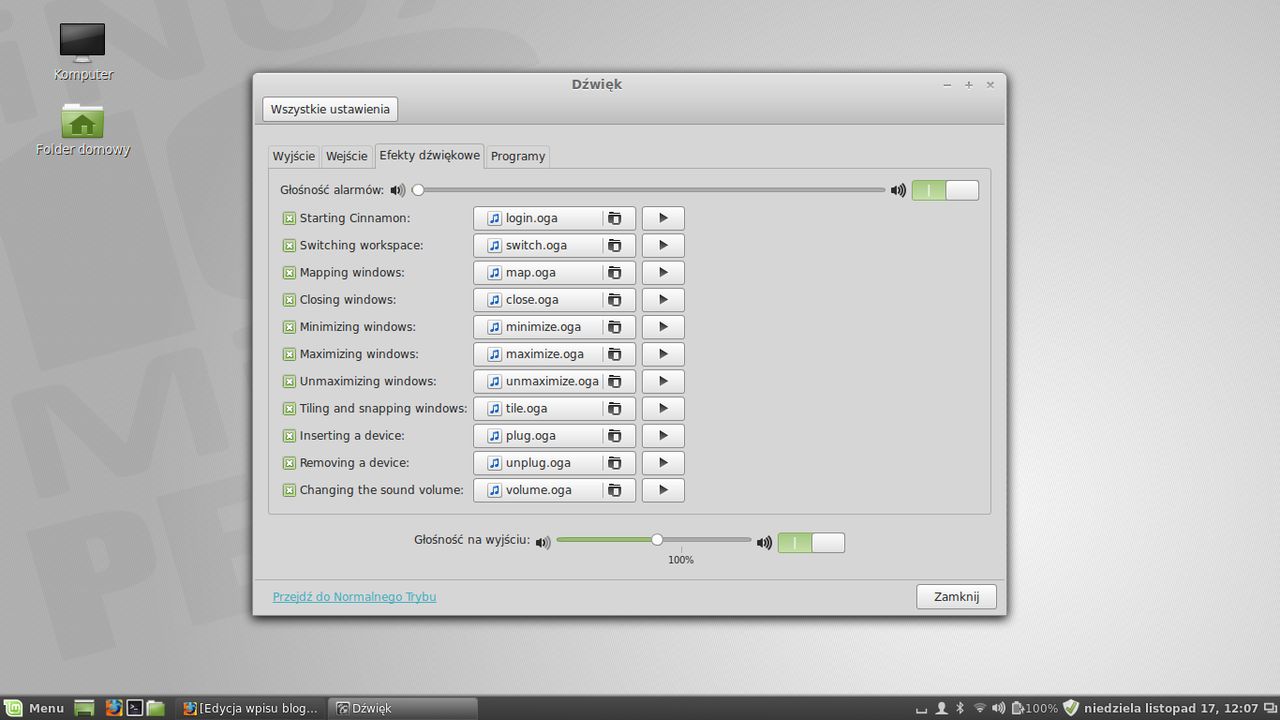The height and width of the screenshot is (720, 1280).
Task: Open the plug.oga file chooser
Action: click(554, 435)
